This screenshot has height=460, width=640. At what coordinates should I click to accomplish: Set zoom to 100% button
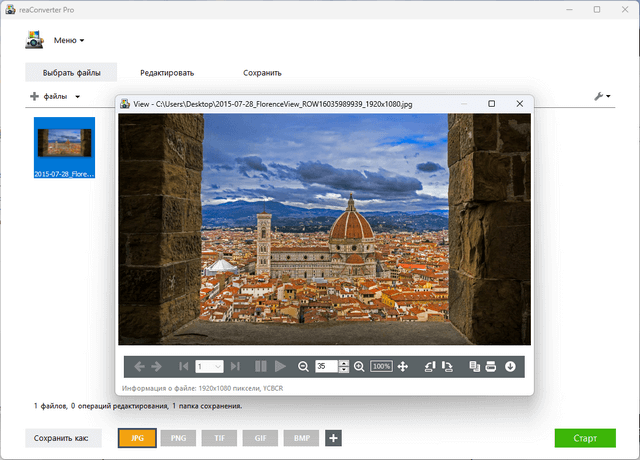coord(381,367)
